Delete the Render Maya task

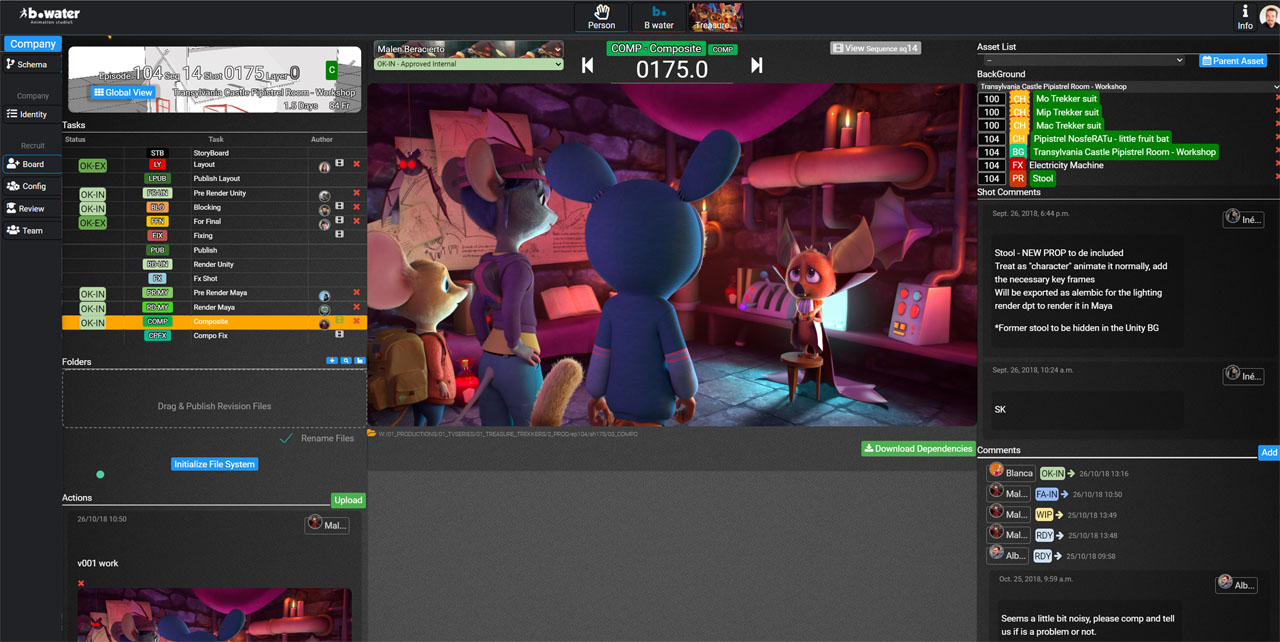coord(356,307)
